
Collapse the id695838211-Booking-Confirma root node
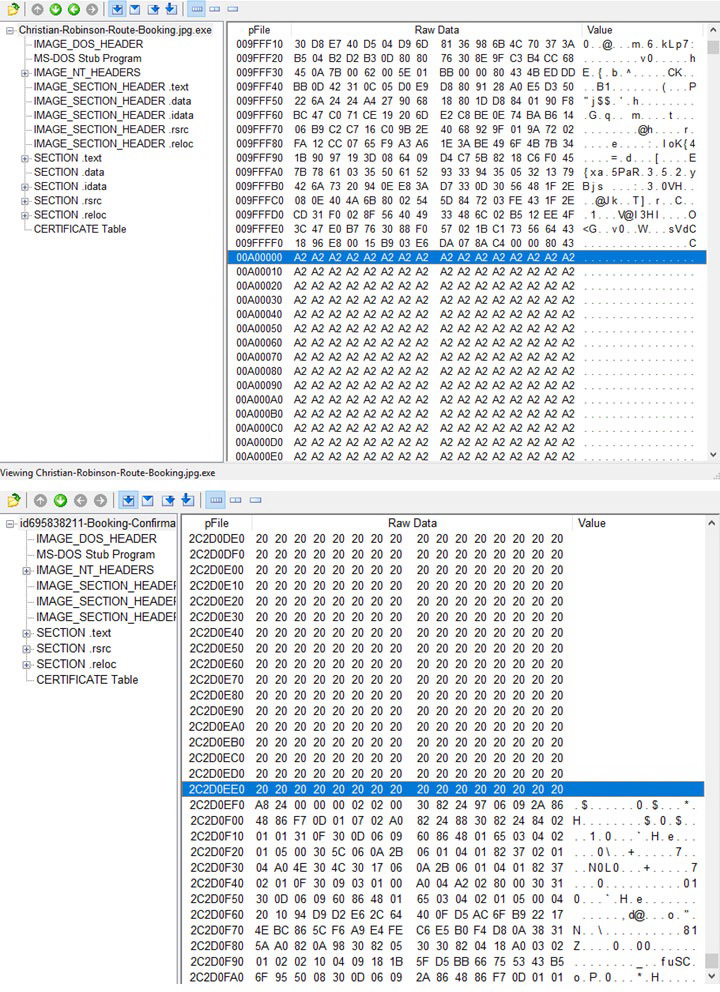pyautogui.click(x=10, y=523)
